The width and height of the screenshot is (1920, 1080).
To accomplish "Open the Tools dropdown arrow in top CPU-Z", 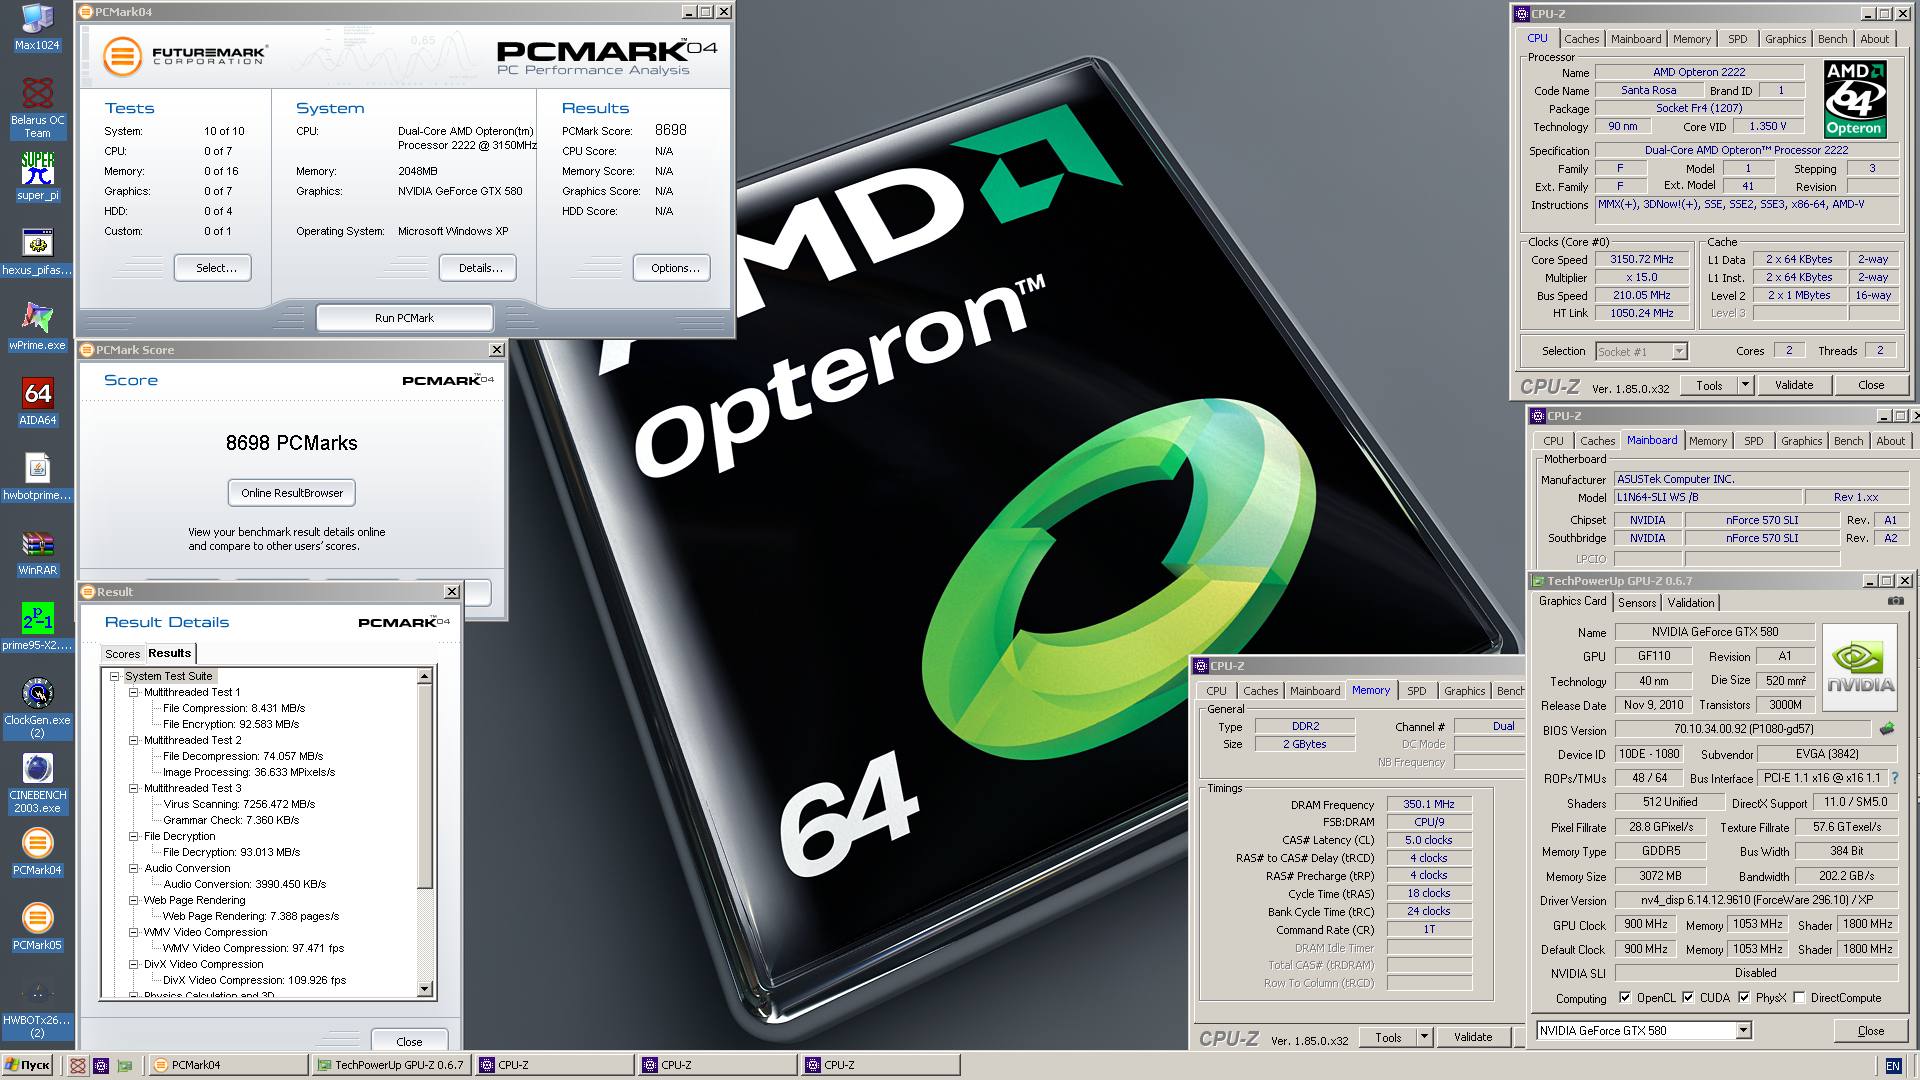I will [x=1745, y=385].
